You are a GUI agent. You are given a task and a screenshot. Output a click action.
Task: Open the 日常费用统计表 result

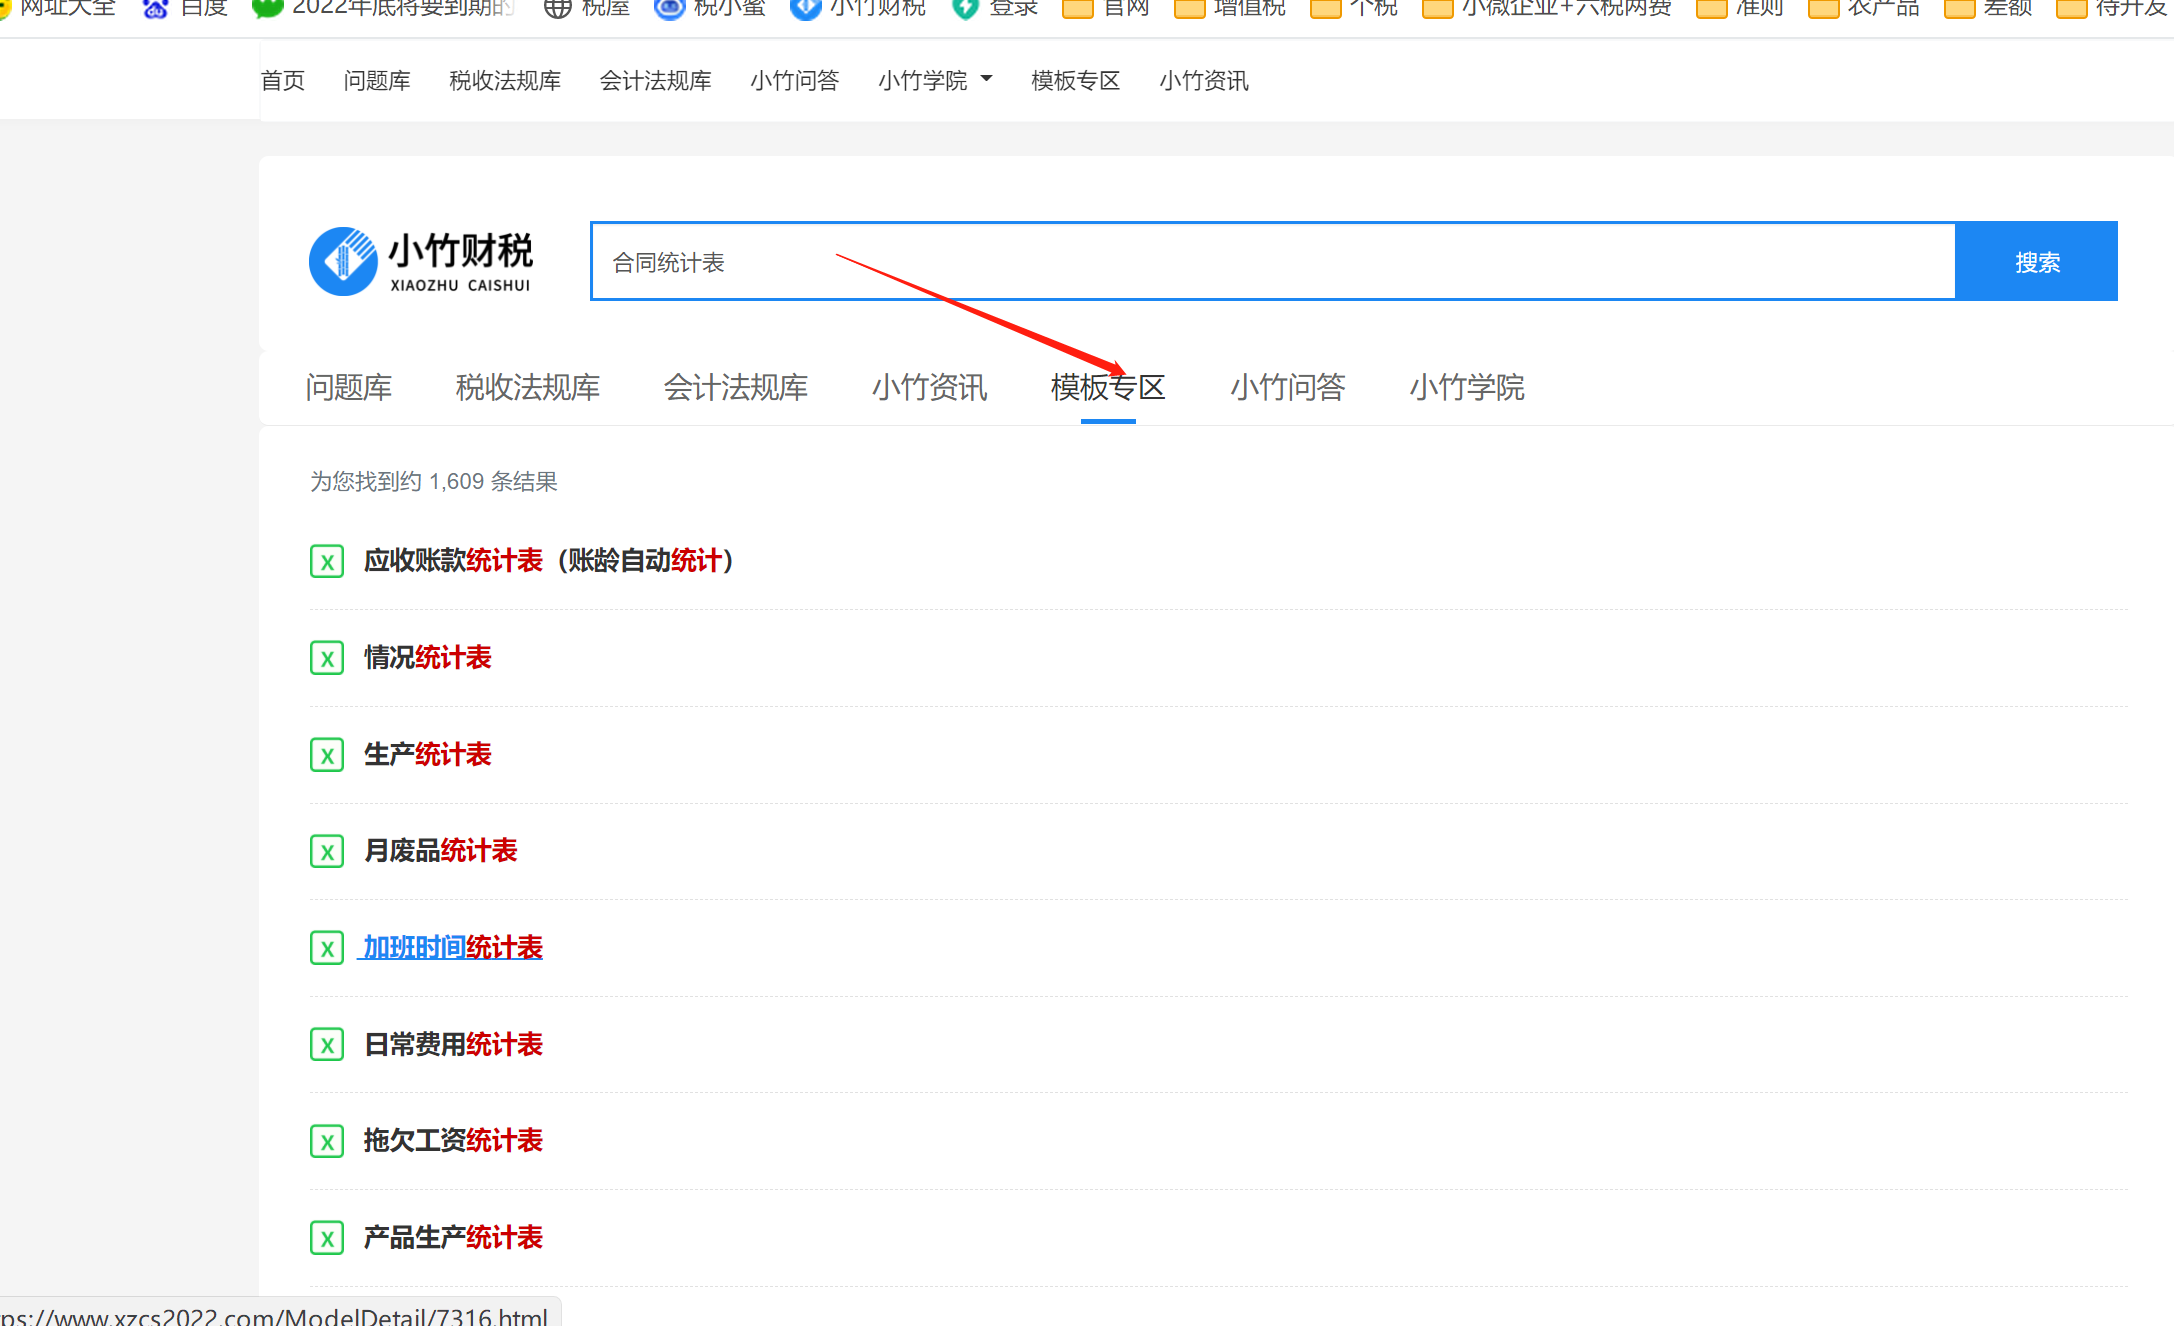coord(453,1044)
